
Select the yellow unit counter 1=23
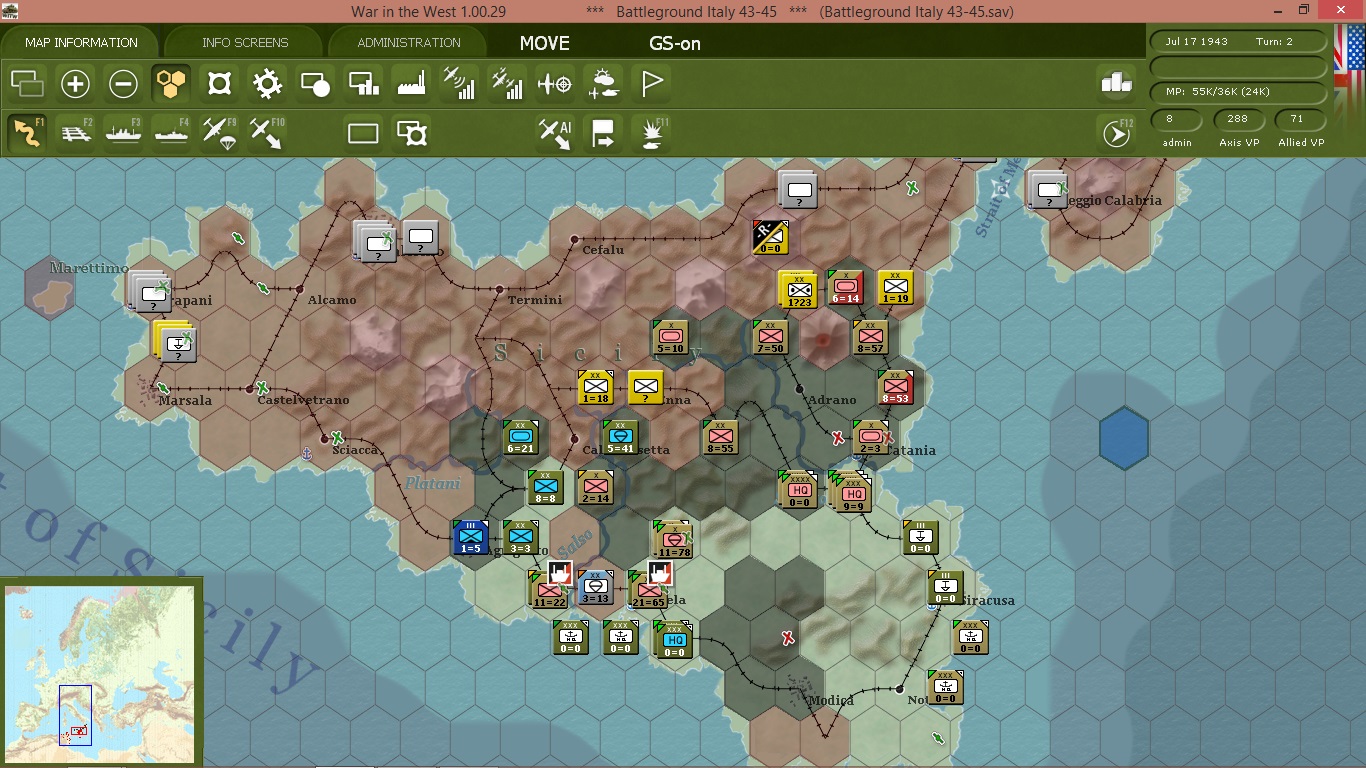pyautogui.click(x=798, y=289)
